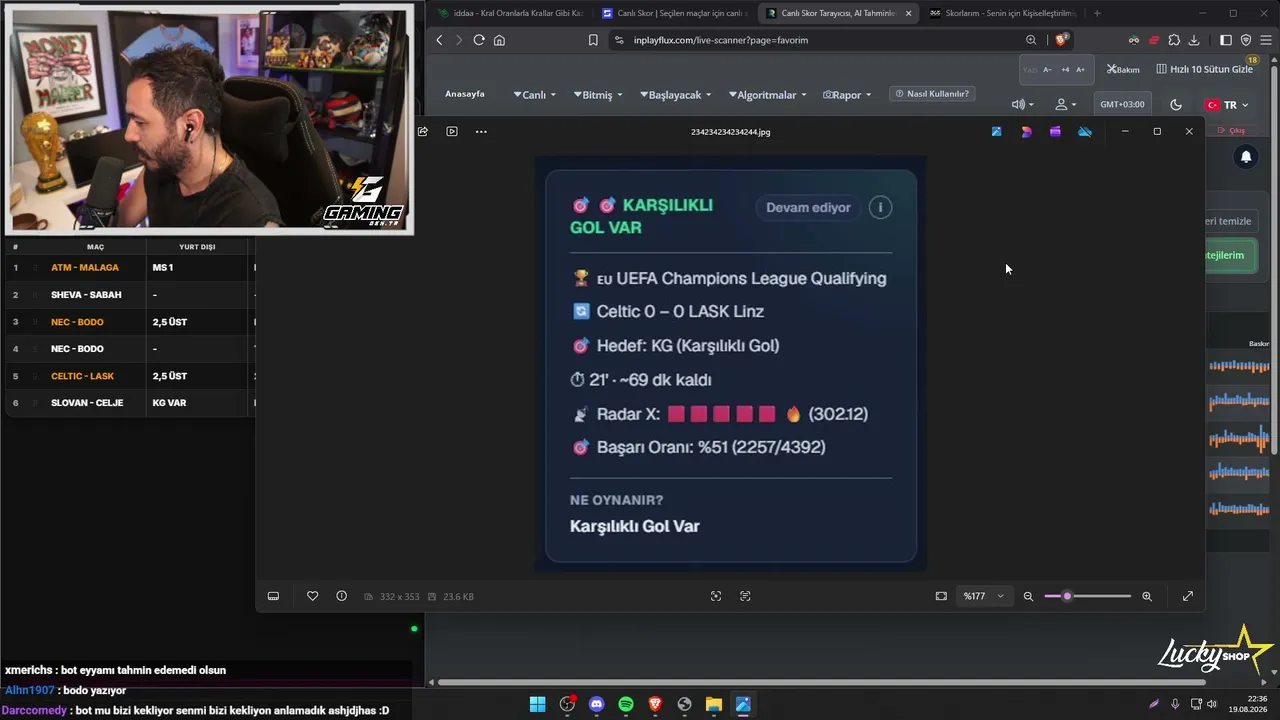This screenshot has width=1280, height=720.
Task: Go back in the browser
Action: [x=439, y=40]
